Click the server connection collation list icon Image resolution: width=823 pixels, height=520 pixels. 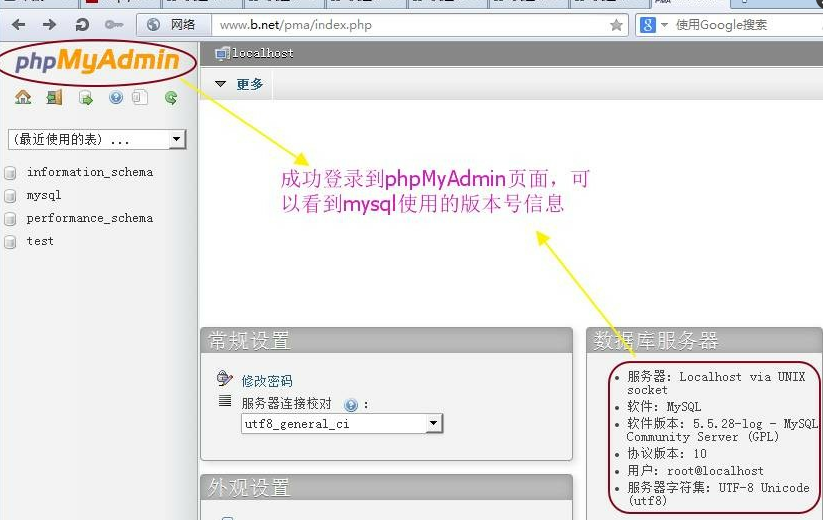point(225,401)
